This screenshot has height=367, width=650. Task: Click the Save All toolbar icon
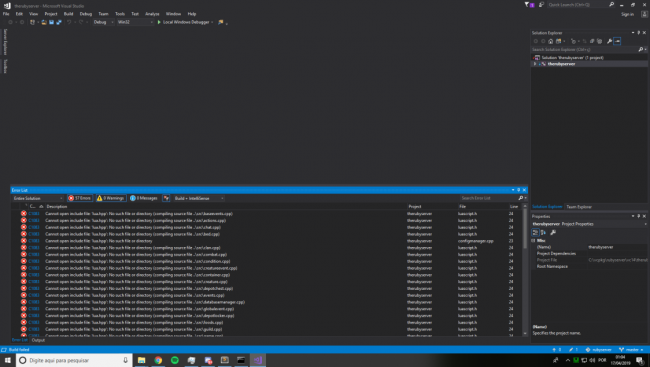[x=58, y=22]
